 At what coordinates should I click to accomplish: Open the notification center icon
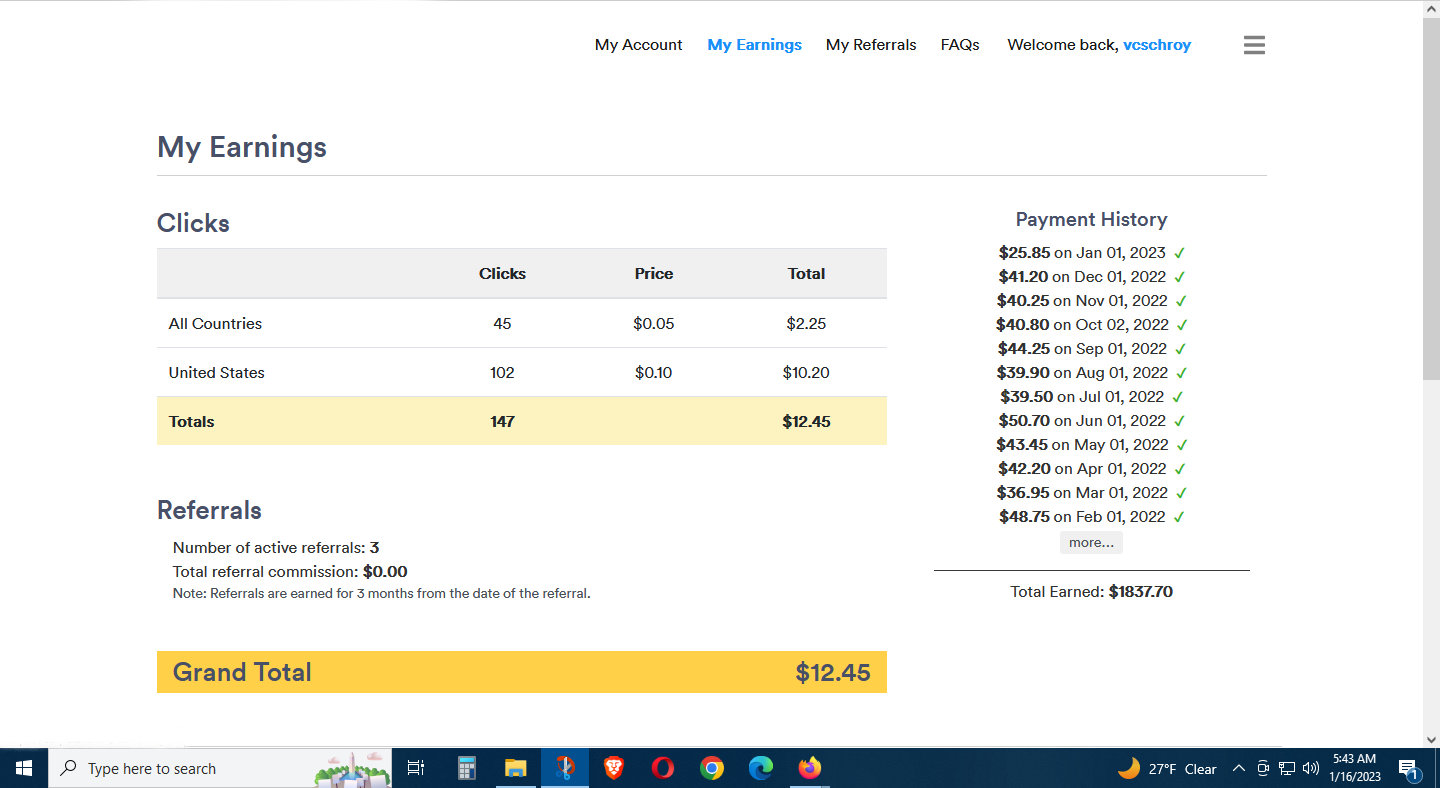click(1409, 768)
